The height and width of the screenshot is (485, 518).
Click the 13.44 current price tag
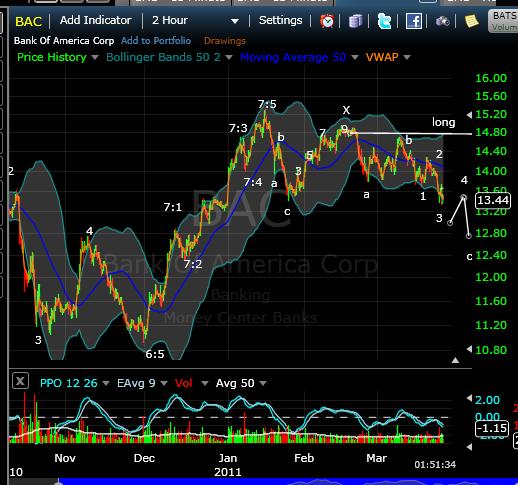coord(493,200)
